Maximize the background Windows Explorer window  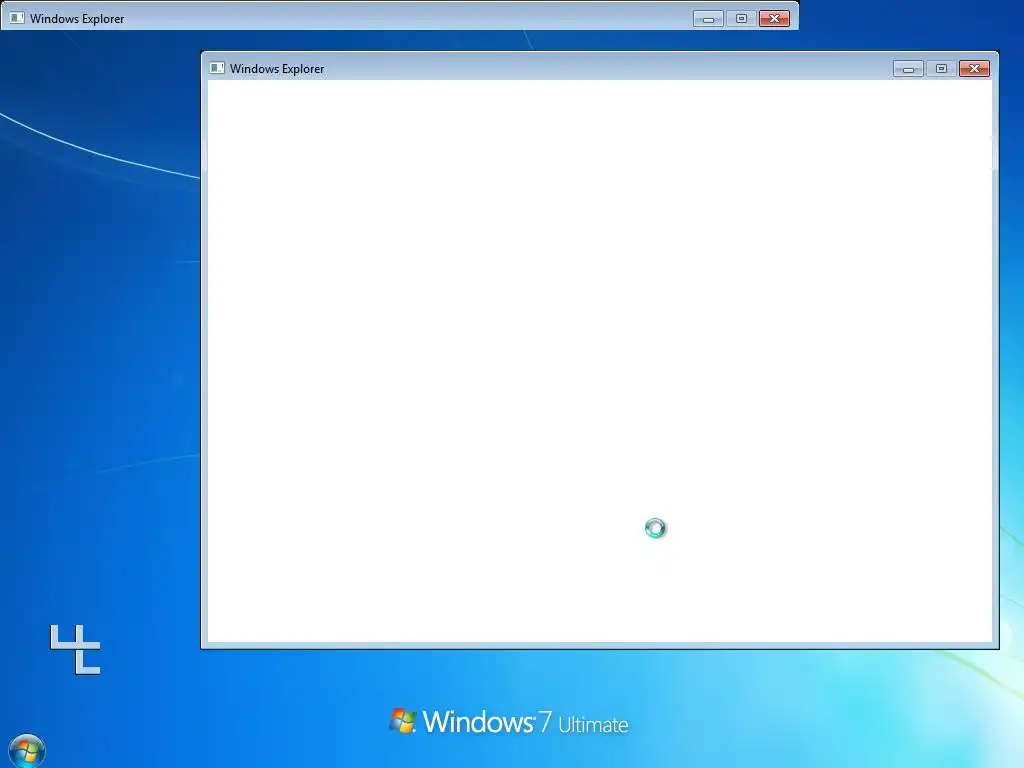741,18
